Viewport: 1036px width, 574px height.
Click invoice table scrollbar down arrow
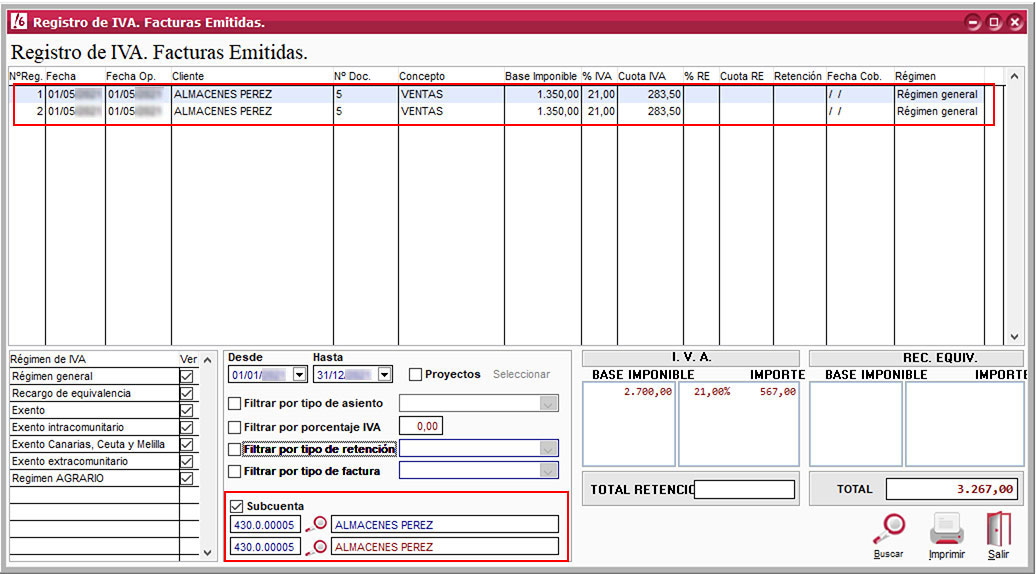point(1014,337)
